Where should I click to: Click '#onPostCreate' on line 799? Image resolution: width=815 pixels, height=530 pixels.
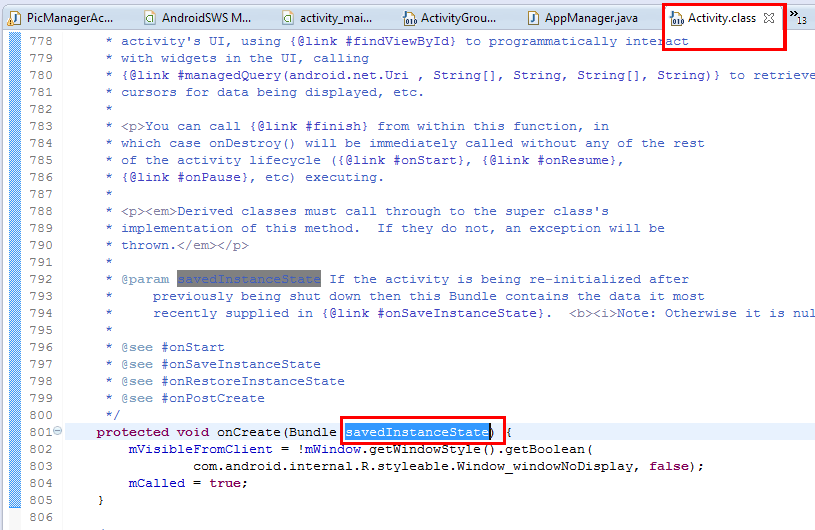tap(213, 398)
